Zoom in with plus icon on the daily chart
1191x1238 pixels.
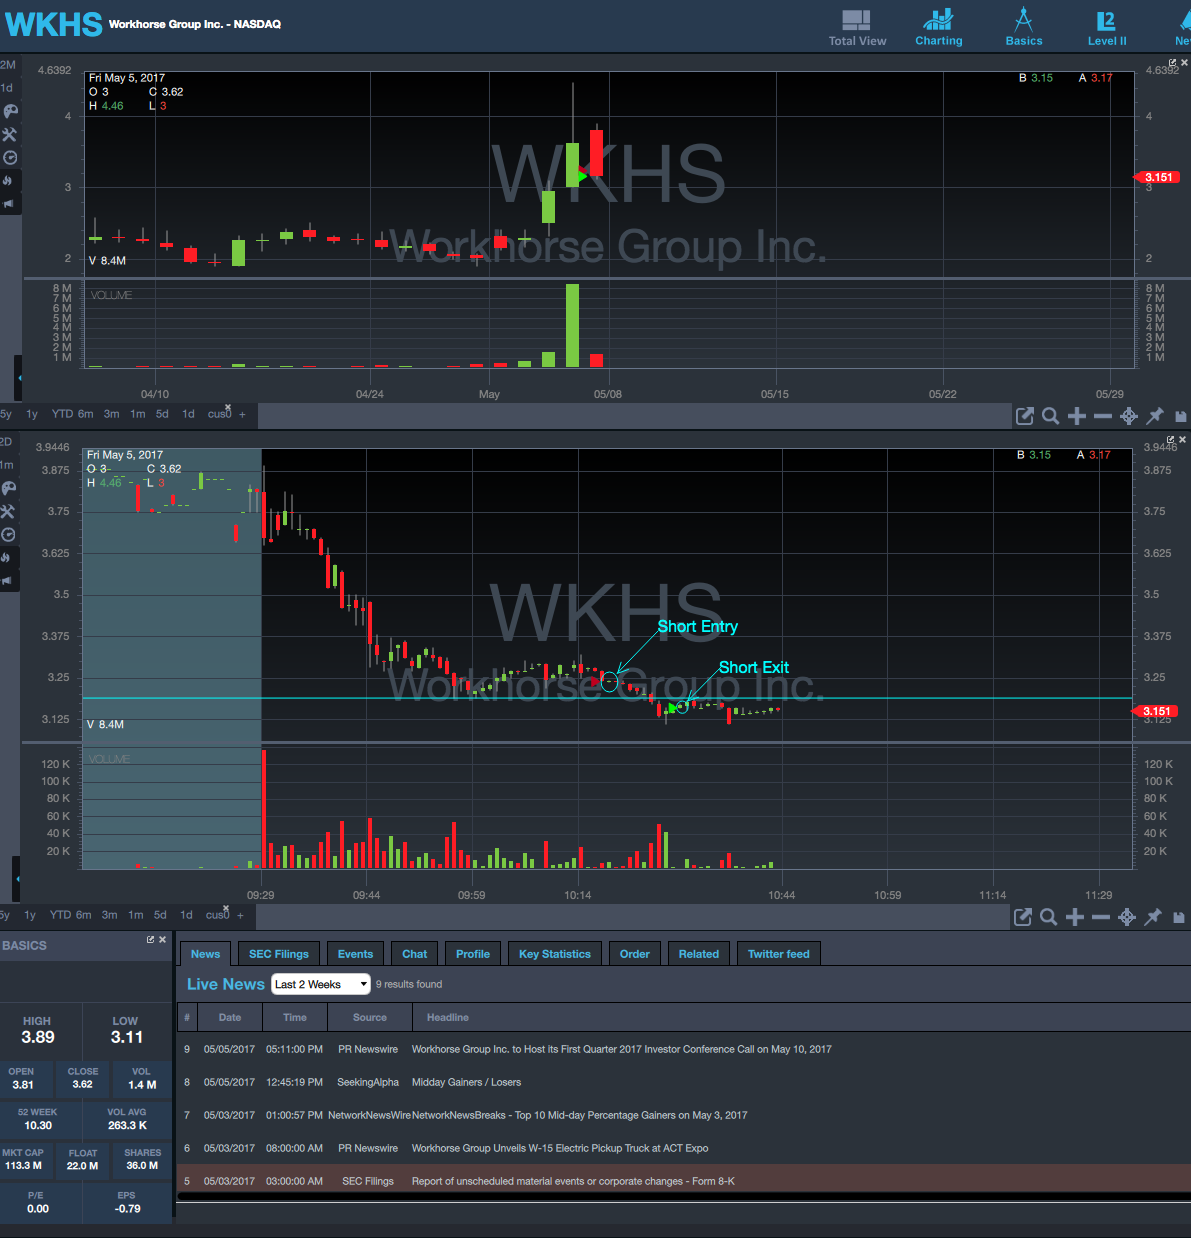click(1077, 416)
